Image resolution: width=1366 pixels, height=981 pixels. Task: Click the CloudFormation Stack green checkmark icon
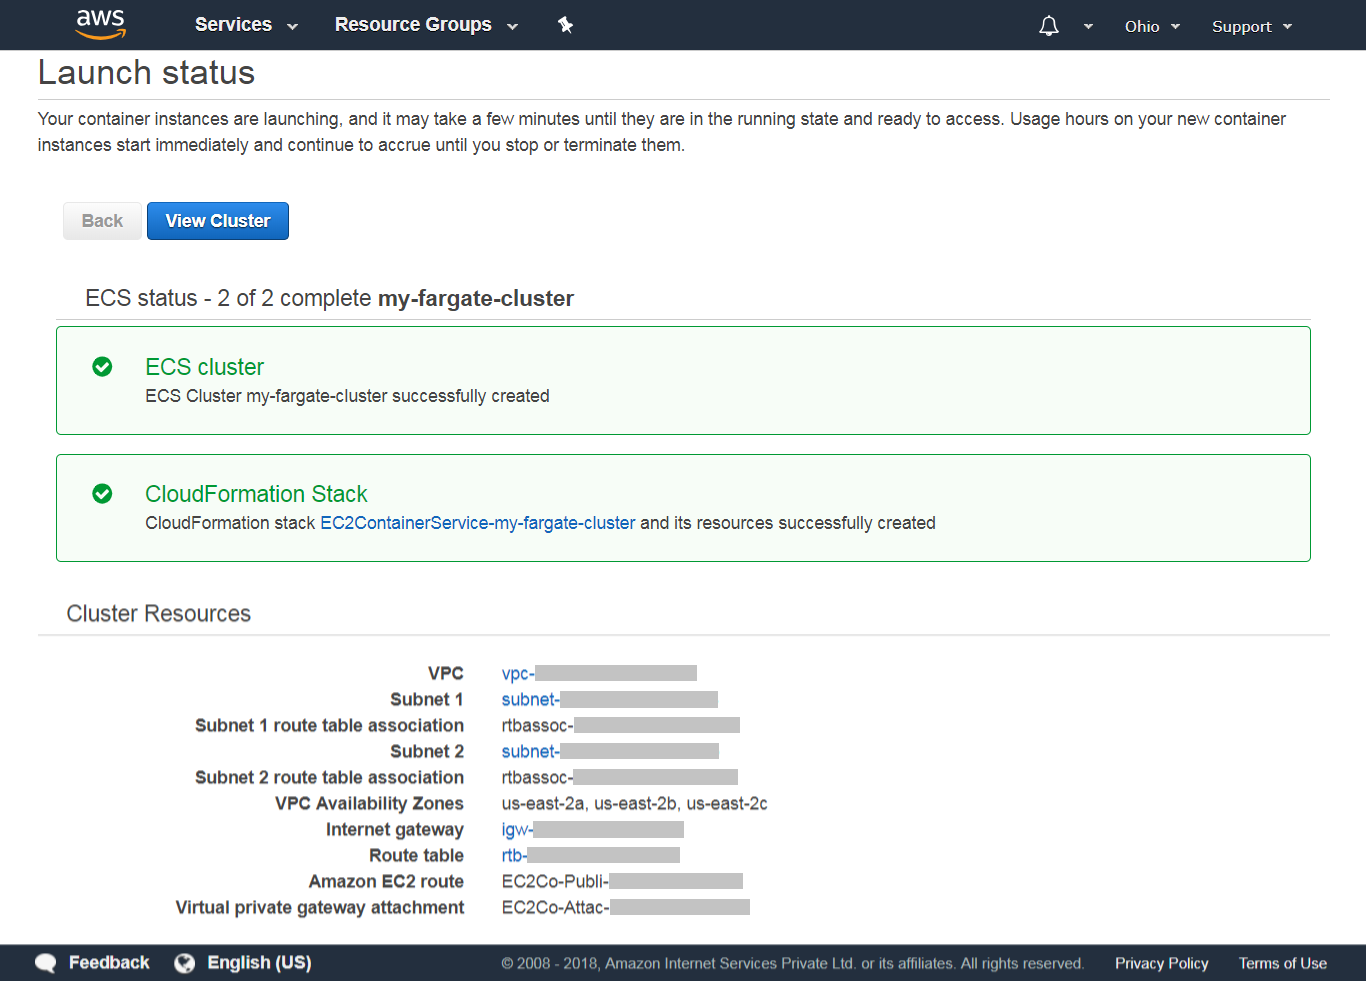point(102,494)
